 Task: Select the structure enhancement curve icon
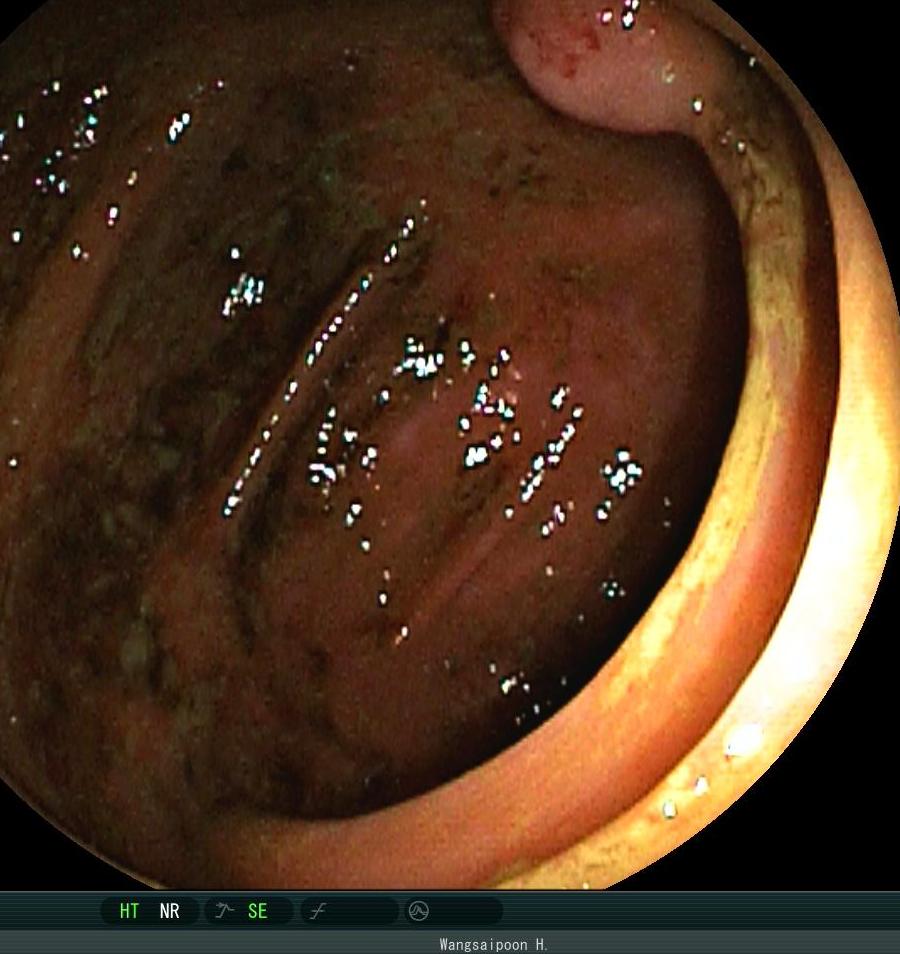click(224, 911)
